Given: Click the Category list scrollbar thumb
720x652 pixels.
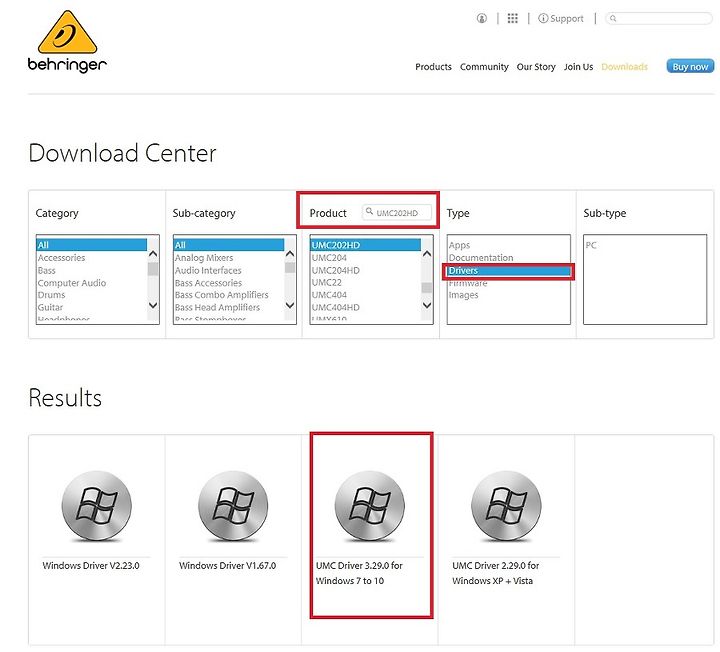Looking at the screenshot, I should (153, 269).
